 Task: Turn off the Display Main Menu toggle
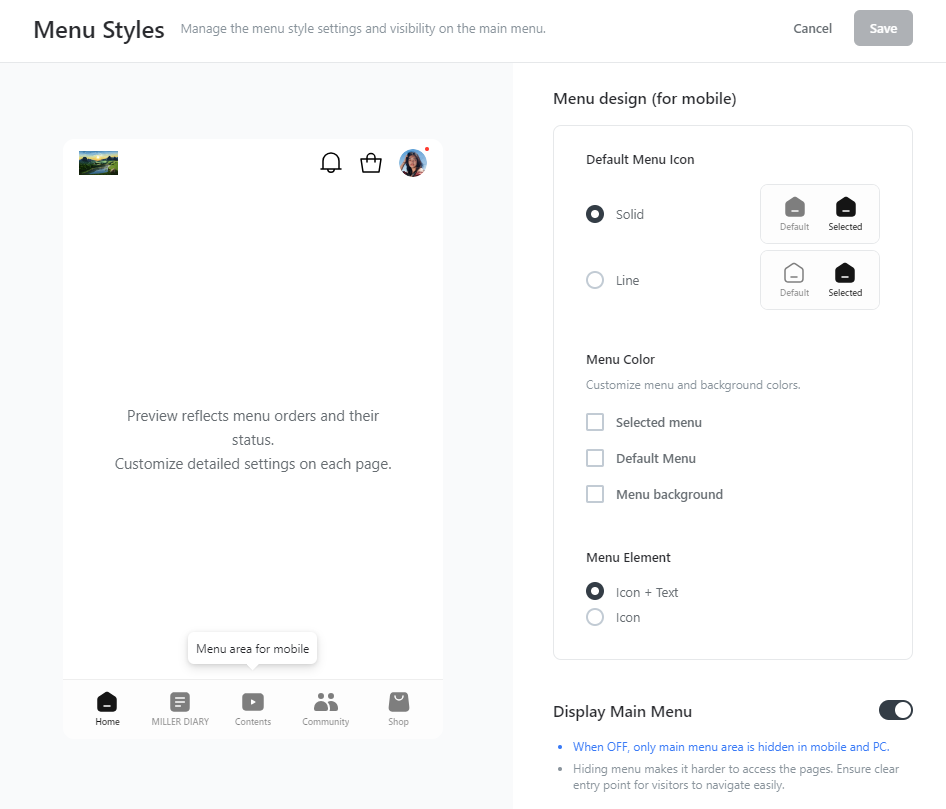click(x=895, y=711)
